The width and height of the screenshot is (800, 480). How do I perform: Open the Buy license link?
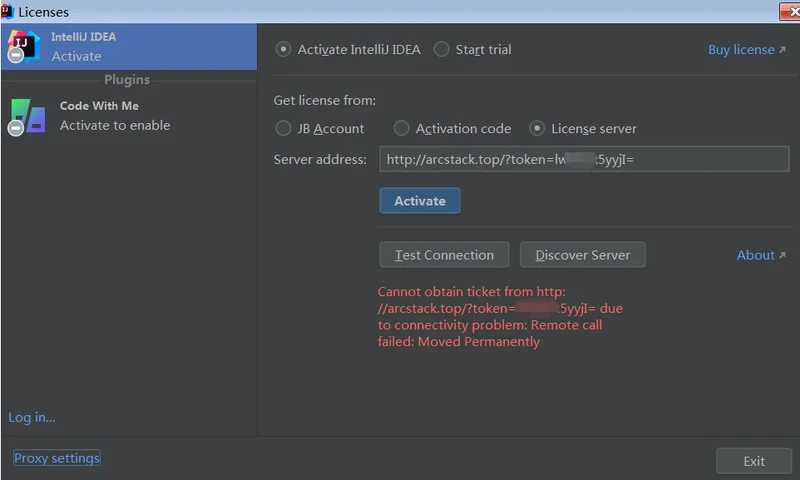pos(741,50)
